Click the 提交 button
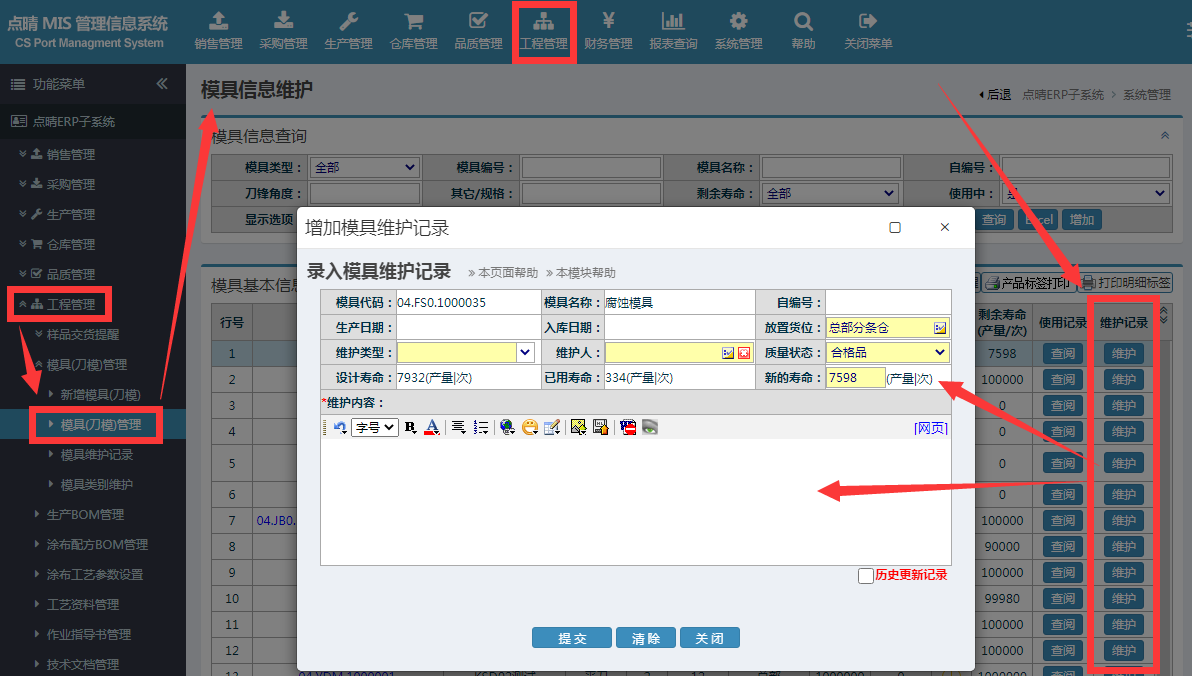The height and width of the screenshot is (676, 1192). [x=571, y=638]
